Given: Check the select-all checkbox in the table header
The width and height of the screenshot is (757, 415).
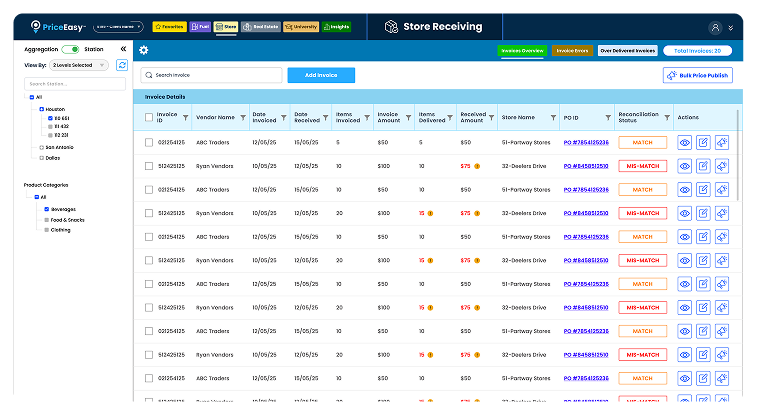Looking at the screenshot, I should [149, 118].
